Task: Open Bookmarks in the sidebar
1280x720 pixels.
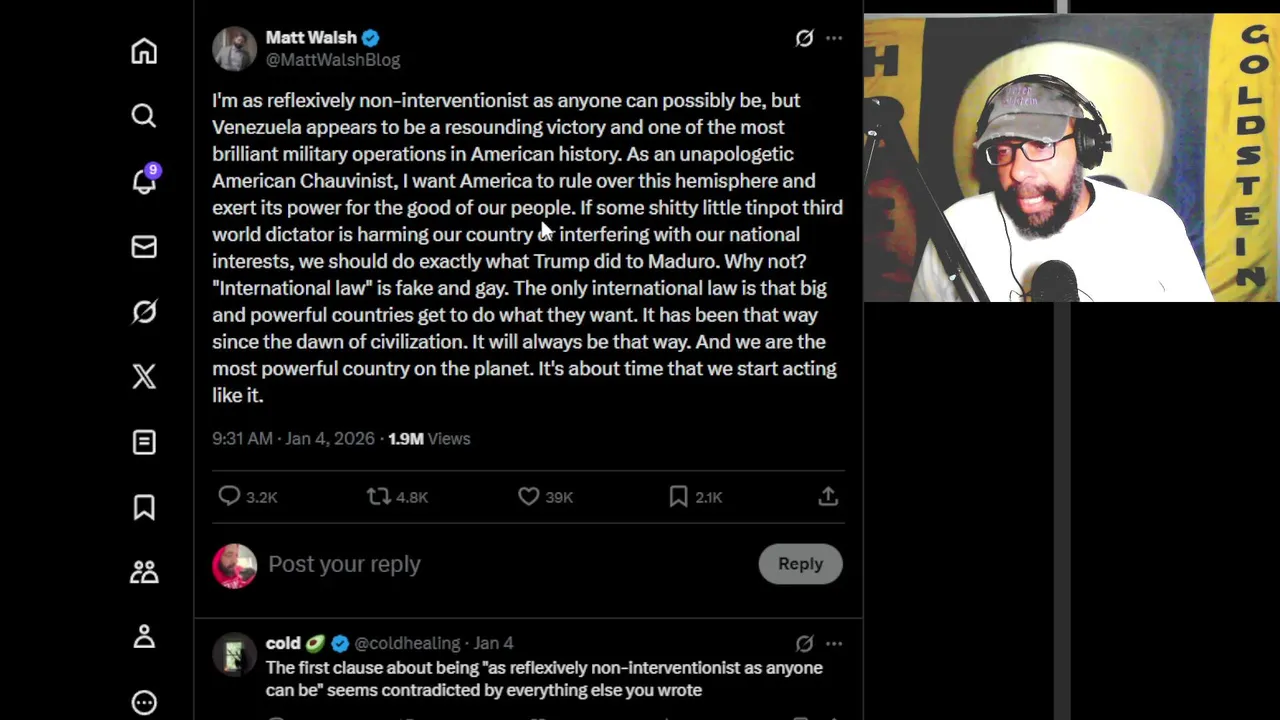Action: [x=144, y=507]
